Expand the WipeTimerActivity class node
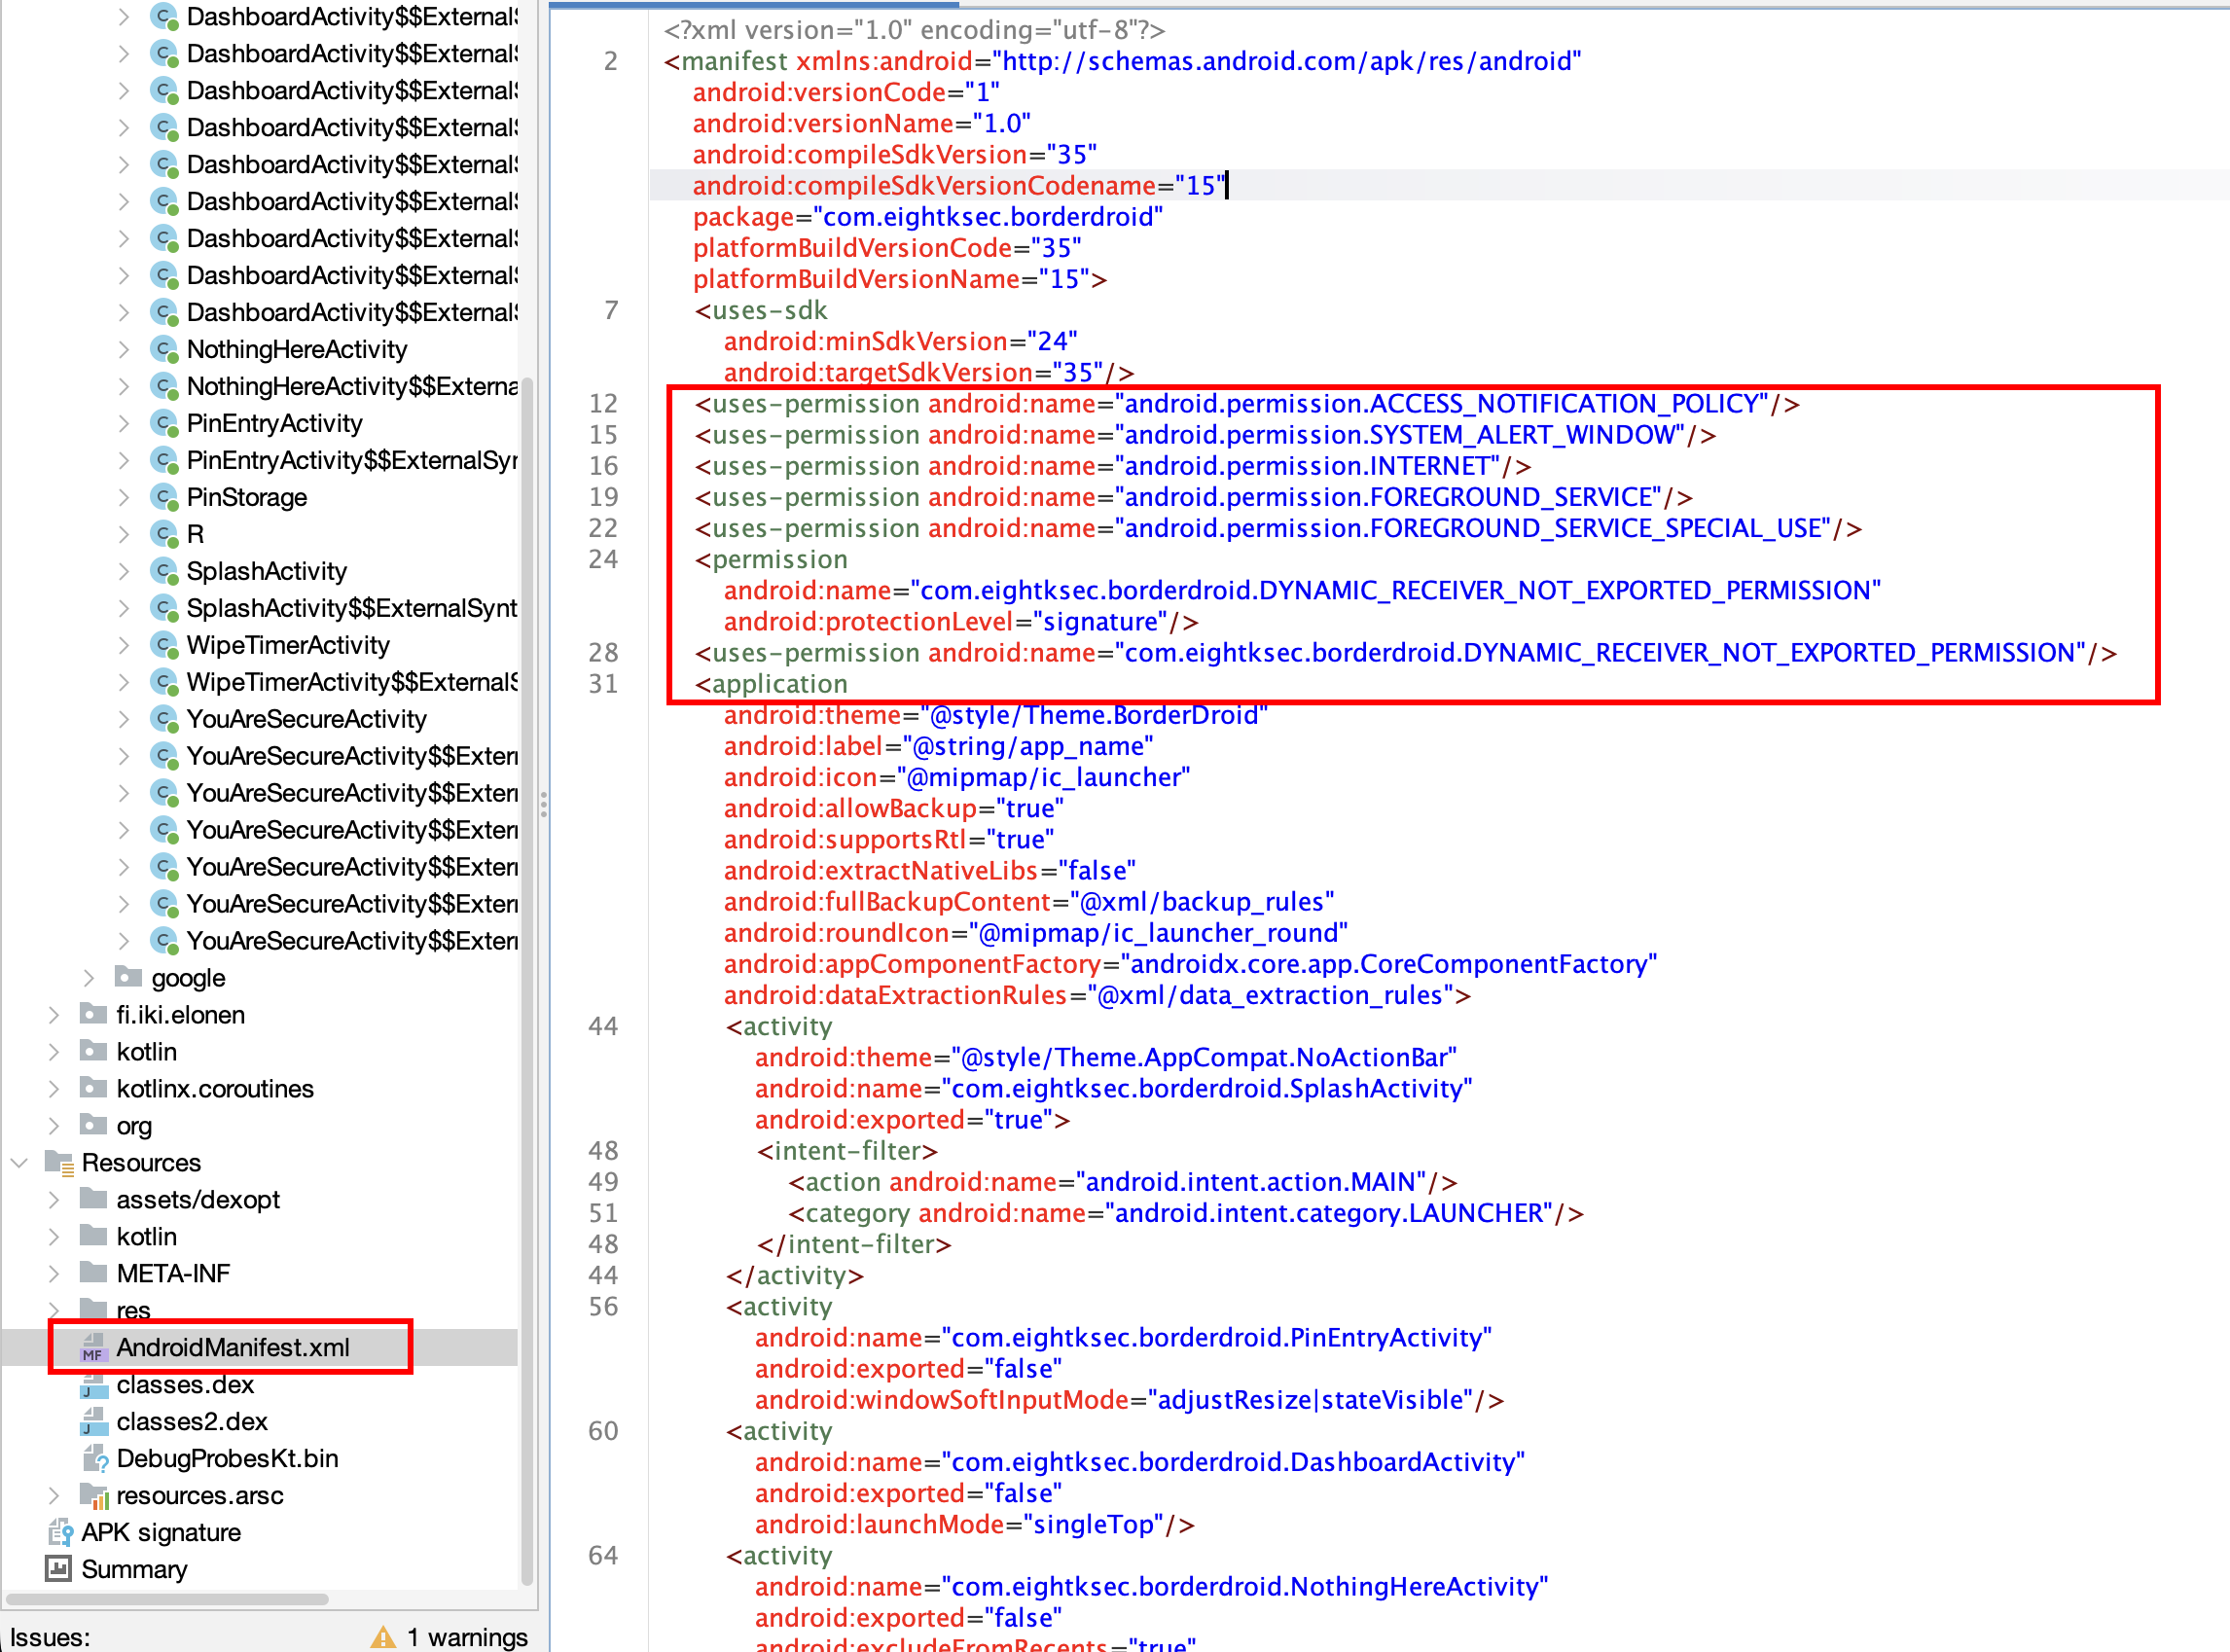Image resolution: width=2230 pixels, height=1652 pixels. (123, 645)
